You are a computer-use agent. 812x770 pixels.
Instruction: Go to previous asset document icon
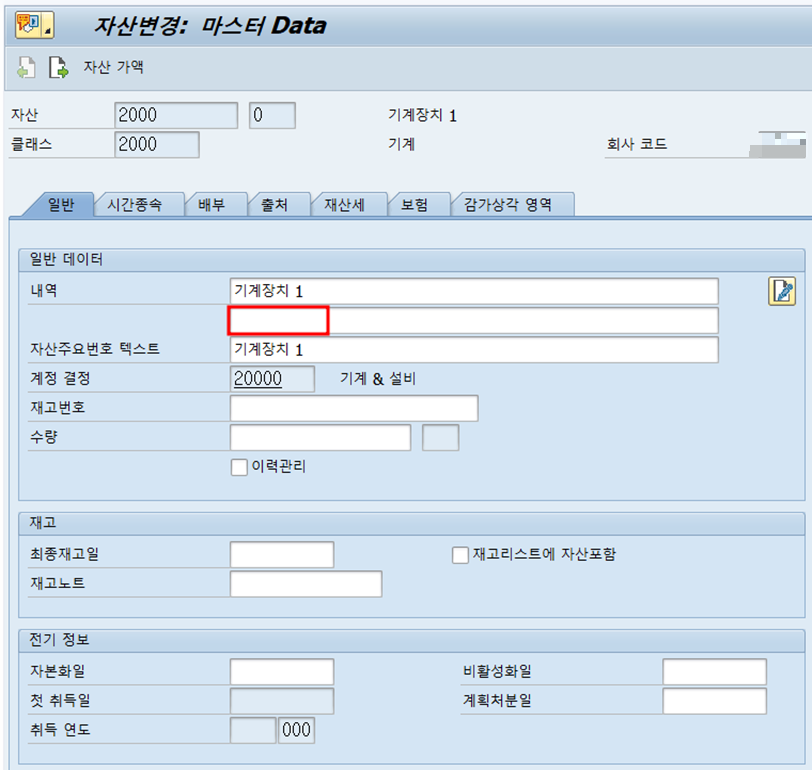coord(26,67)
